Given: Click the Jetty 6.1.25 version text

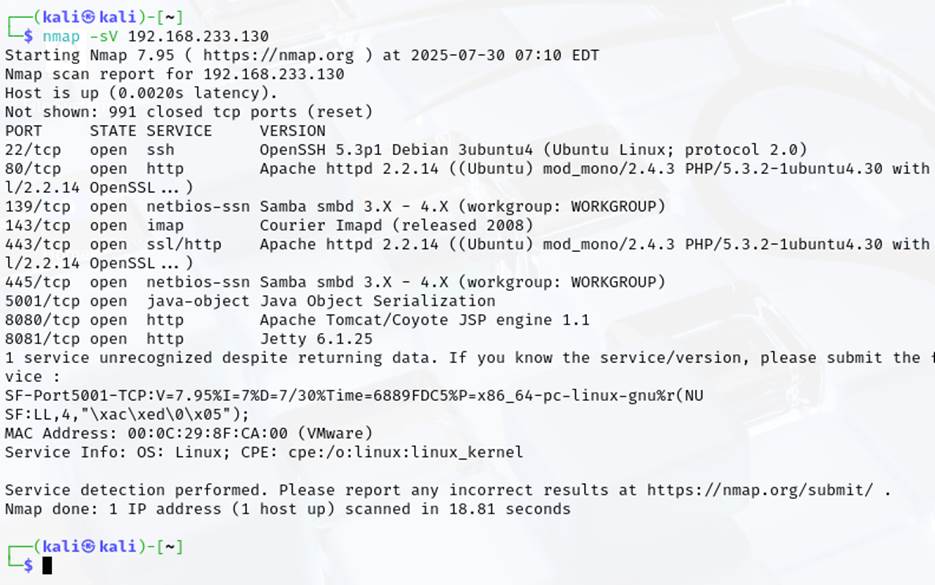Looking at the screenshot, I should click(x=316, y=339).
